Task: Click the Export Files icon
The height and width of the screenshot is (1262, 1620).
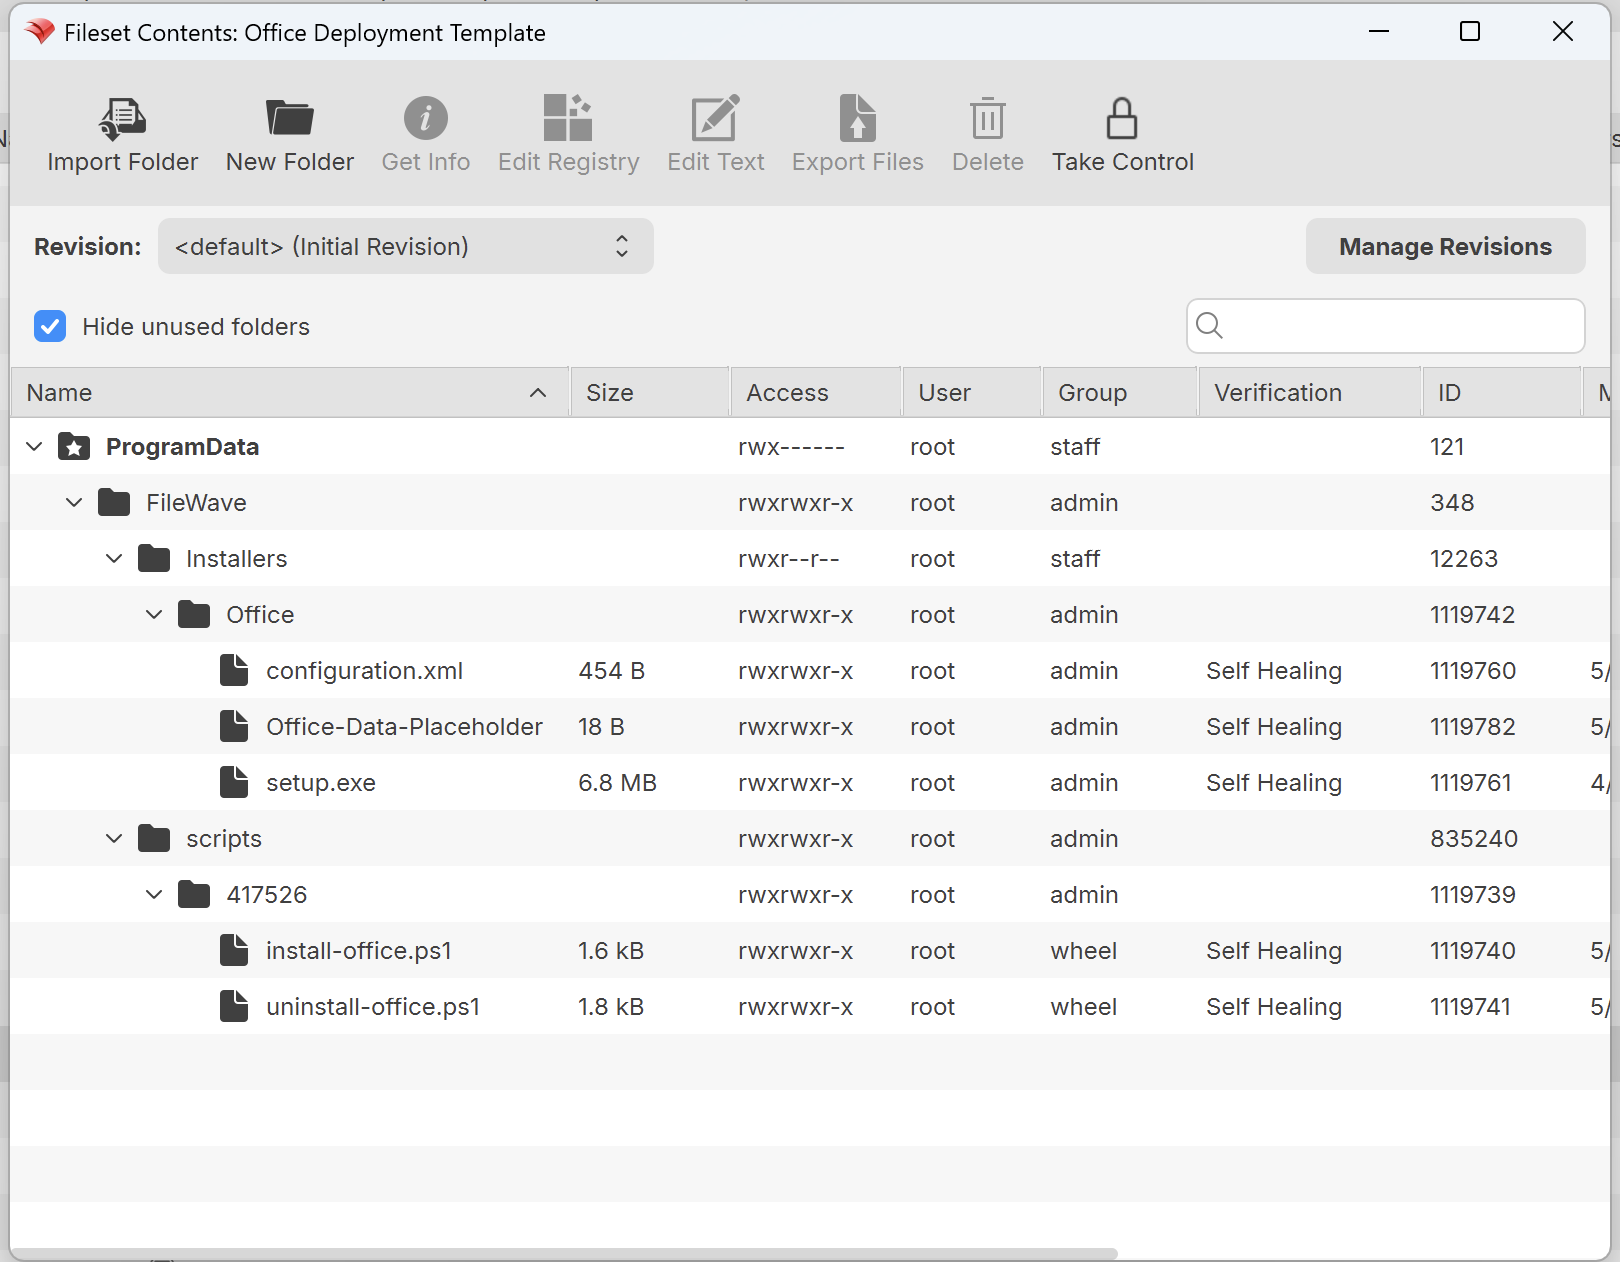Action: click(858, 118)
